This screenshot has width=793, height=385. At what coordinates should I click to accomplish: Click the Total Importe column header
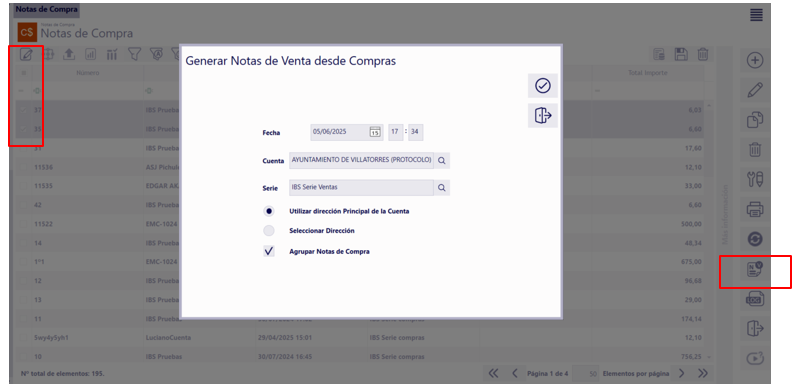click(x=647, y=73)
